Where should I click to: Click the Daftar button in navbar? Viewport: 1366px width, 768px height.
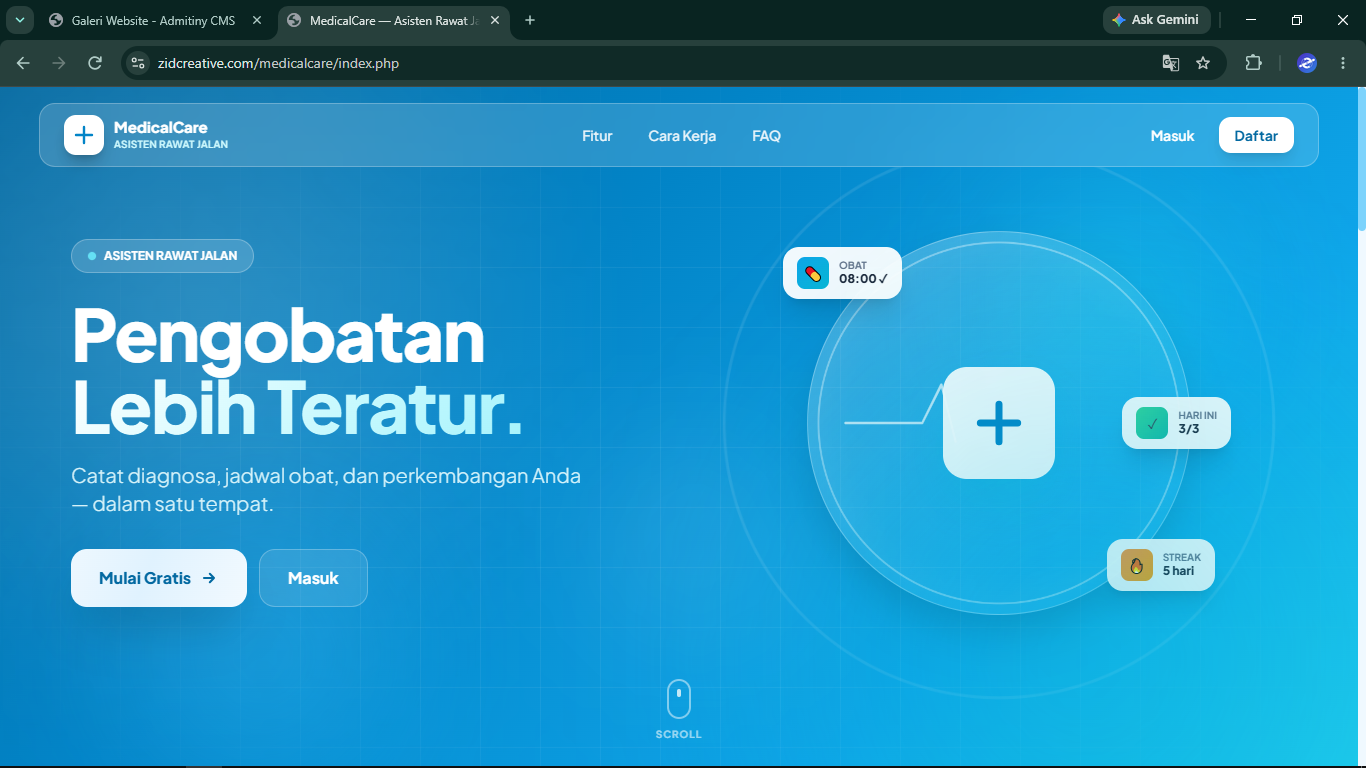(x=1256, y=136)
